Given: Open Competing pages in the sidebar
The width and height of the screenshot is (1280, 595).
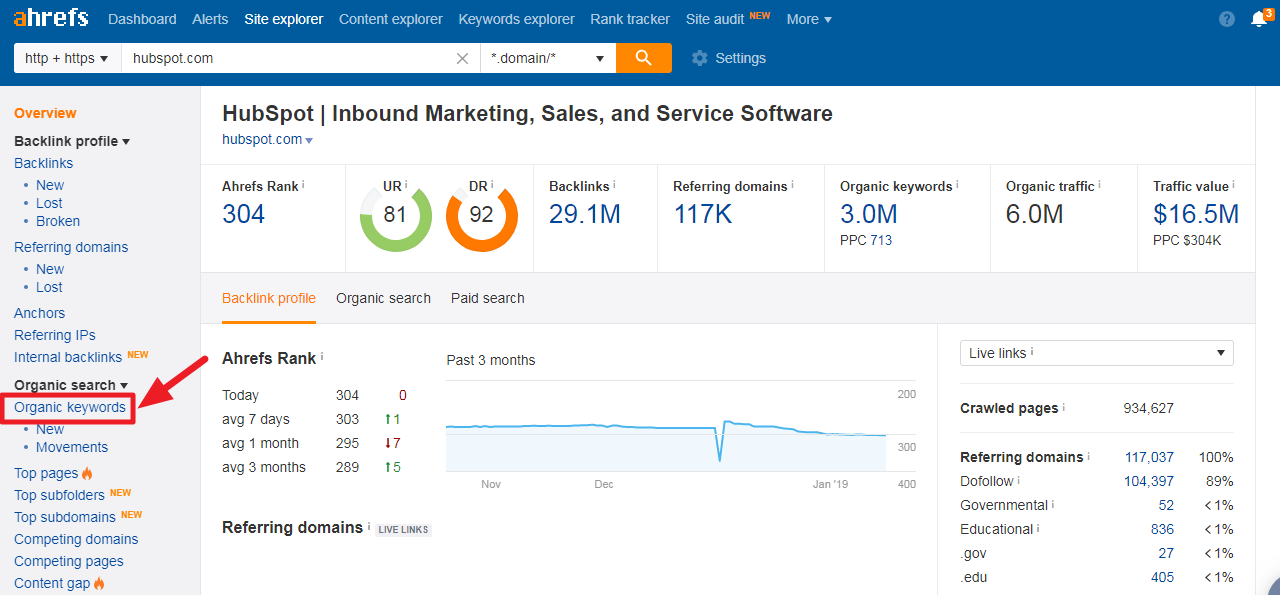Looking at the screenshot, I should click(69, 561).
